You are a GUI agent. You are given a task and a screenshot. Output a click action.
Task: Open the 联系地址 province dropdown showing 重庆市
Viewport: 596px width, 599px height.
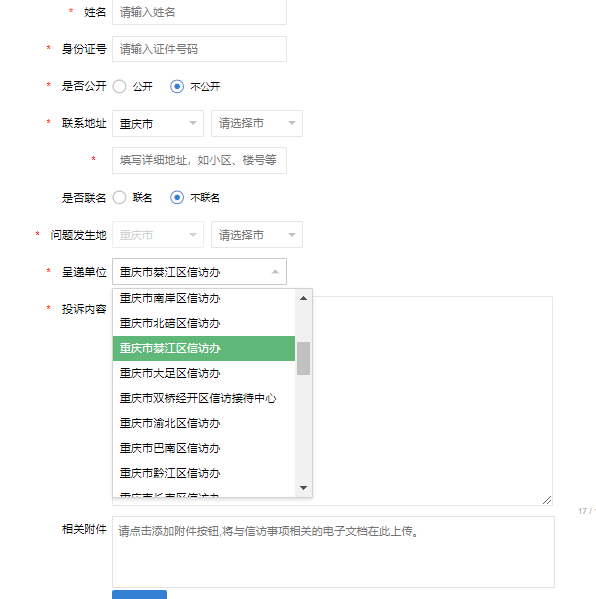pos(158,123)
